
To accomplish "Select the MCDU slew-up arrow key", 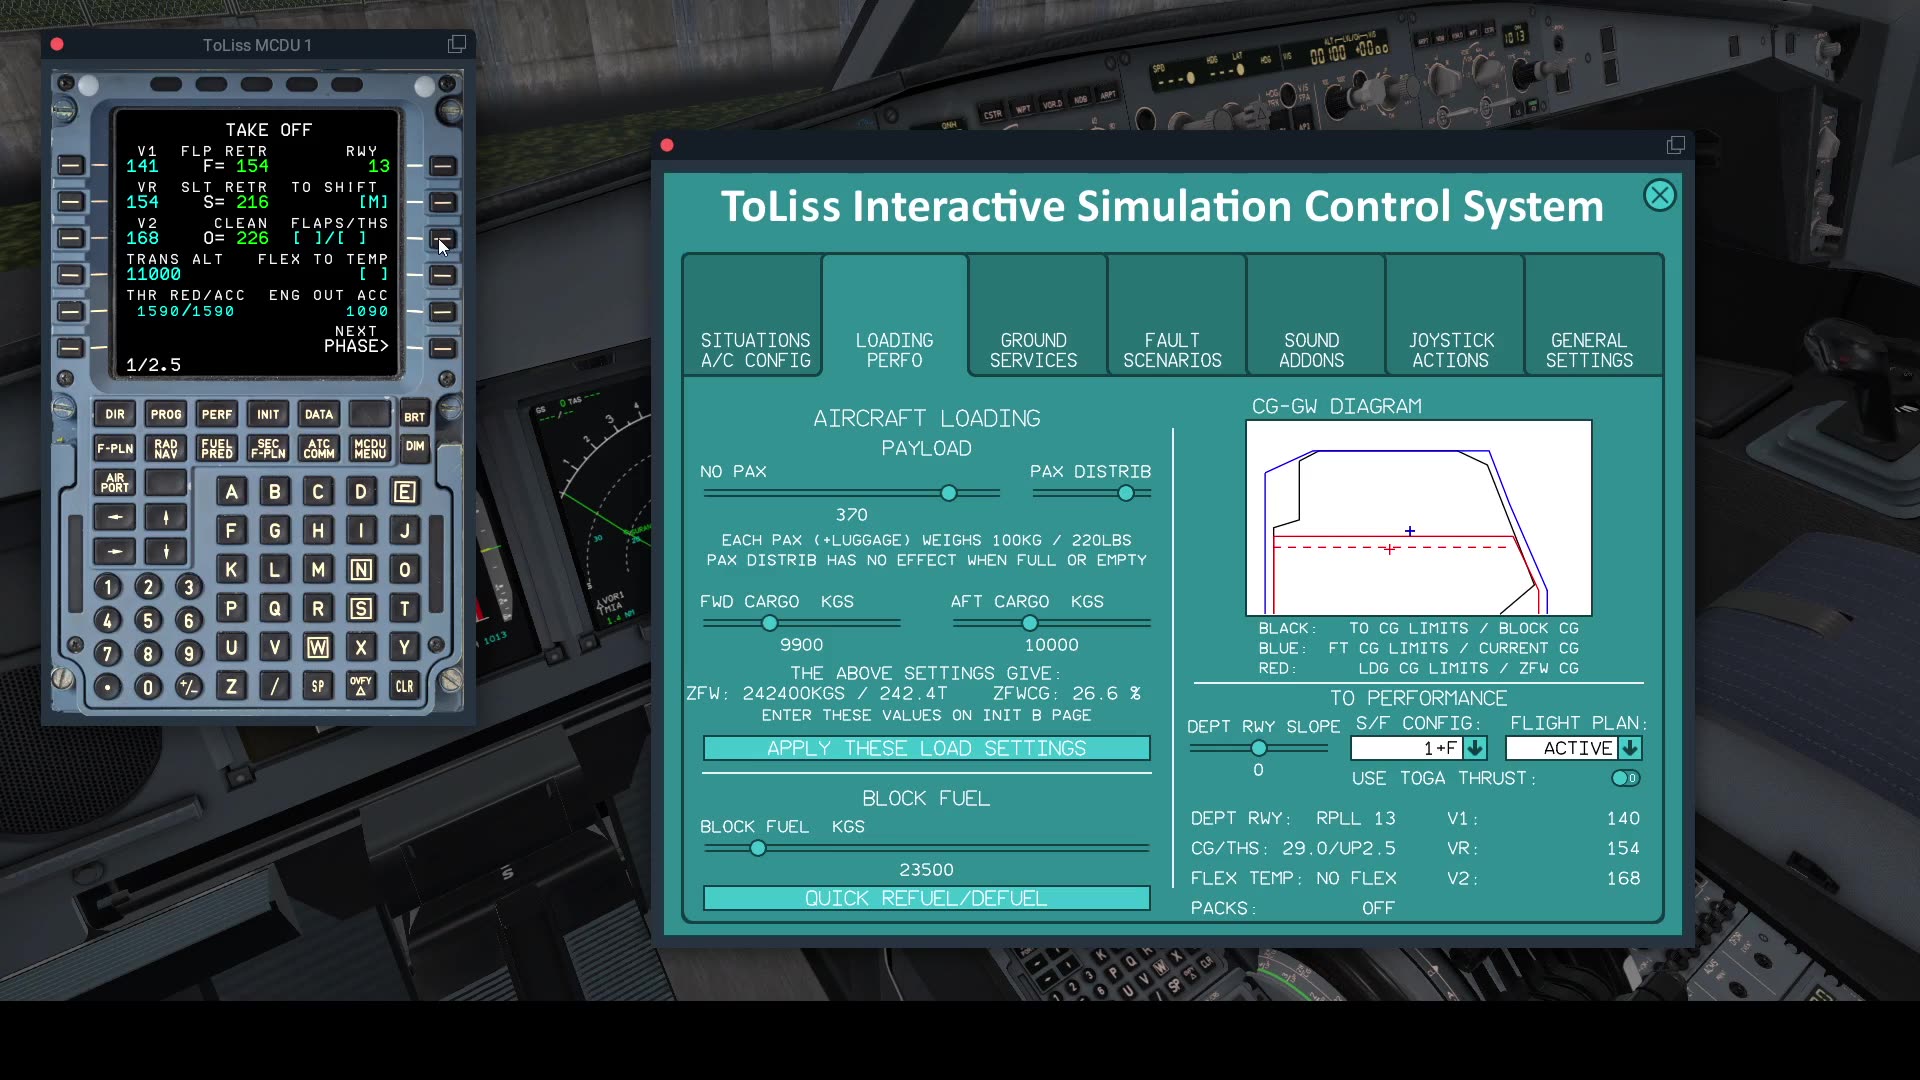I will (x=166, y=517).
